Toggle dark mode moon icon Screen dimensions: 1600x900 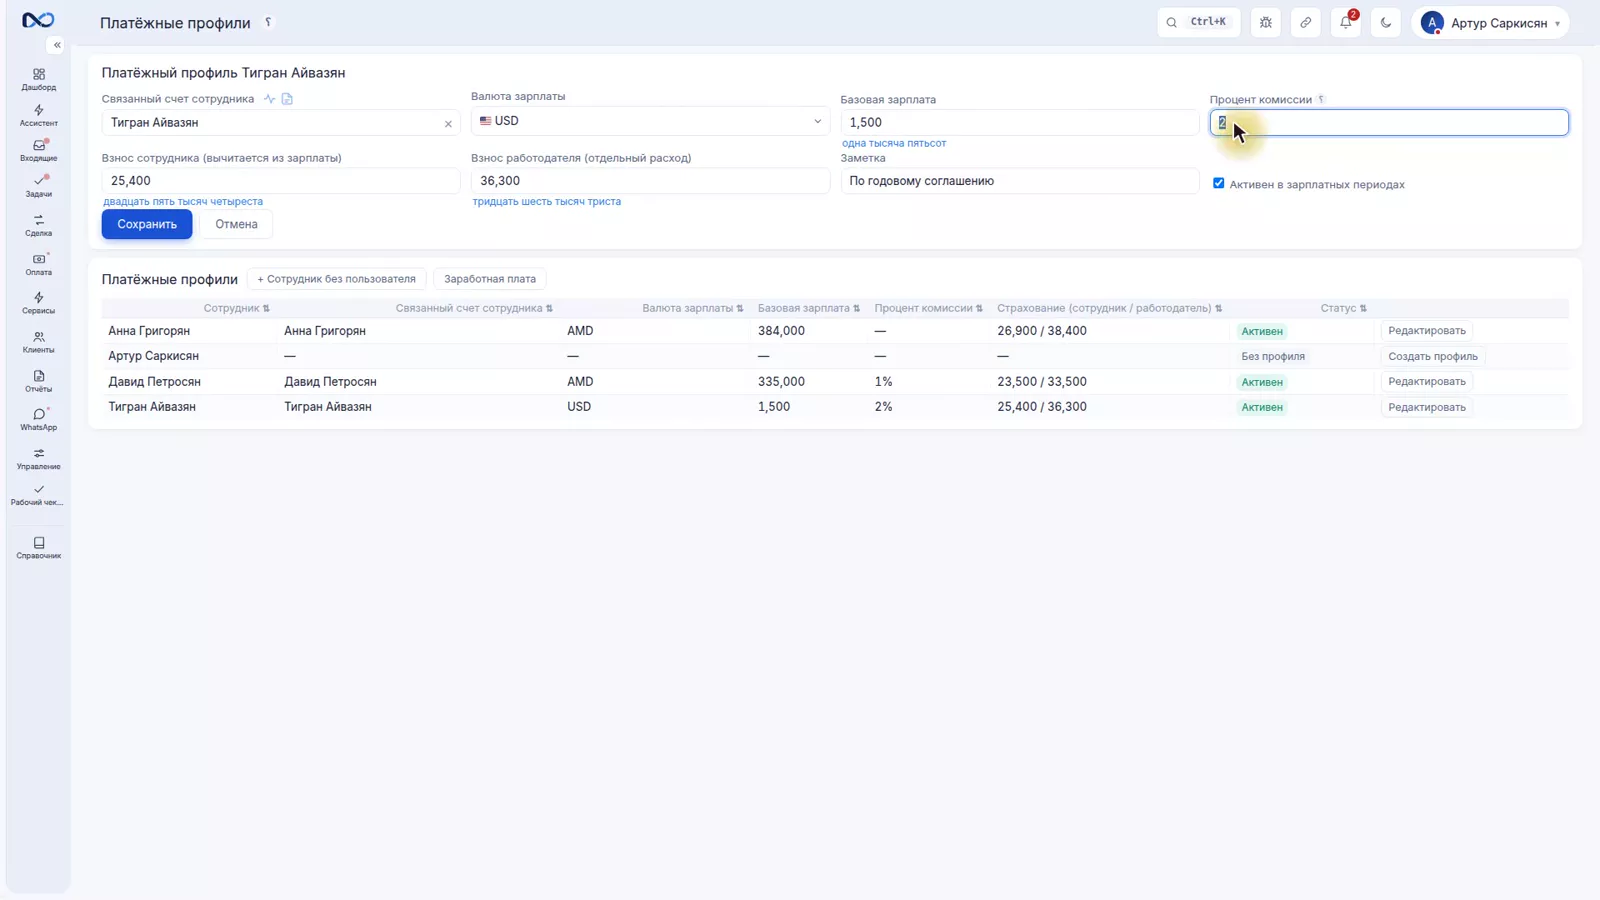[1386, 23]
